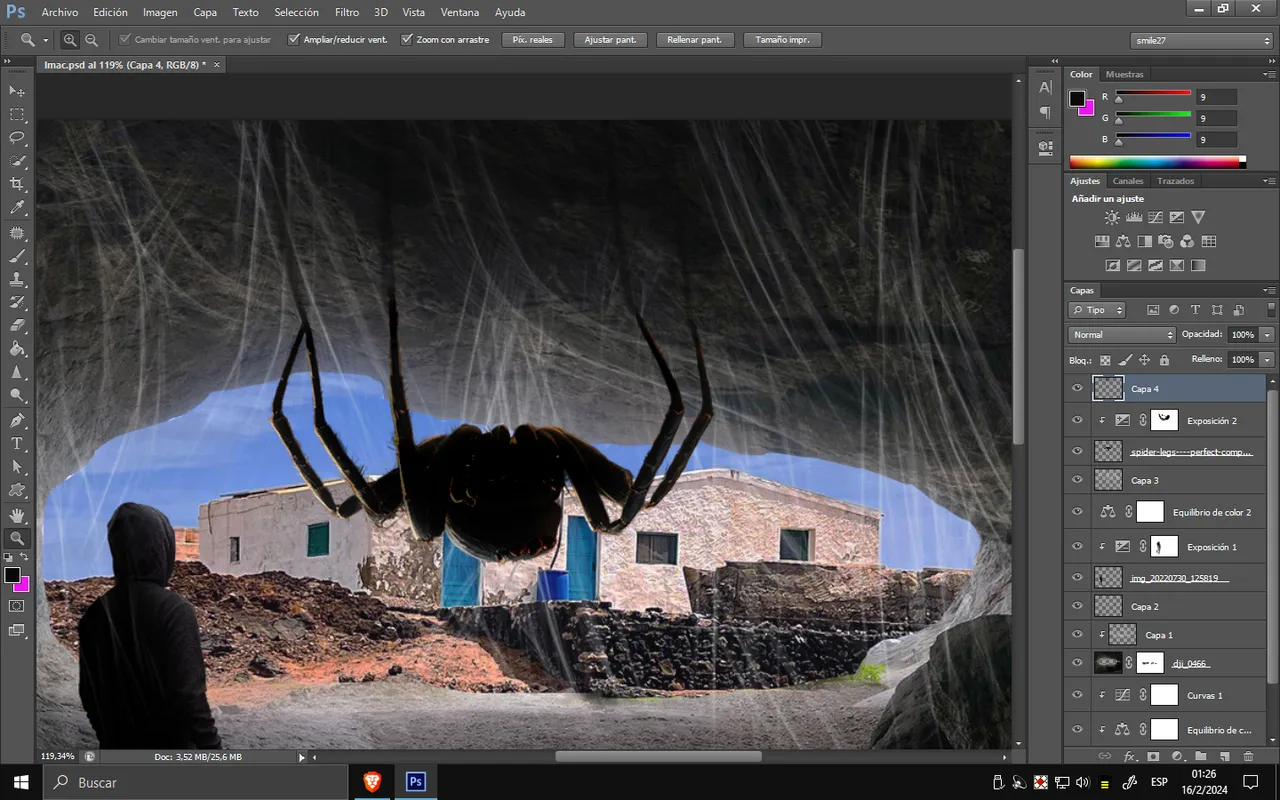This screenshot has width=1280, height=800.
Task: Click the Rellenar pant. button
Action: tap(695, 40)
